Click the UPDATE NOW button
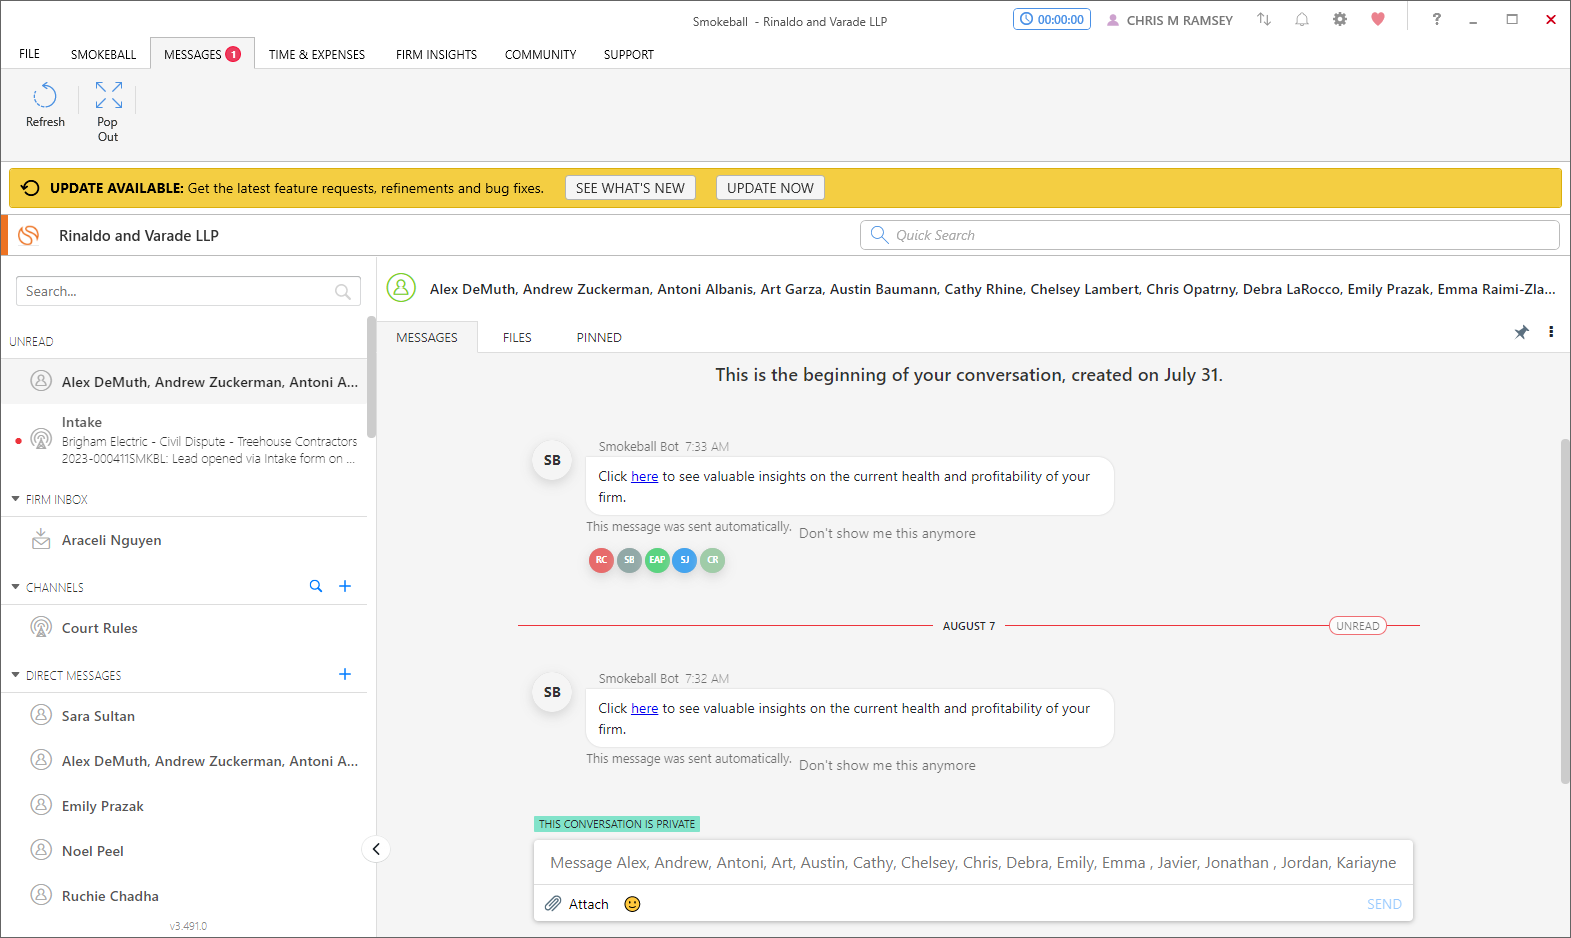This screenshot has width=1571, height=938. pyautogui.click(x=770, y=188)
